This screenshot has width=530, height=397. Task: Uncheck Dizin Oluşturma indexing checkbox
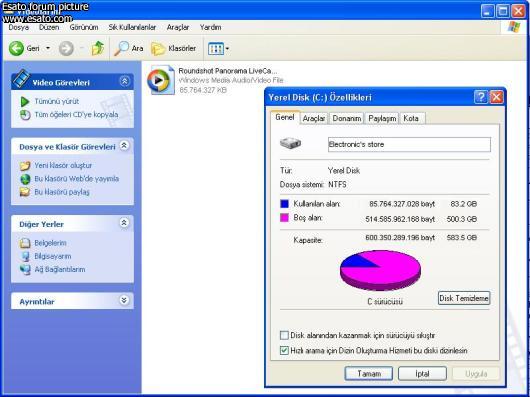[284, 350]
